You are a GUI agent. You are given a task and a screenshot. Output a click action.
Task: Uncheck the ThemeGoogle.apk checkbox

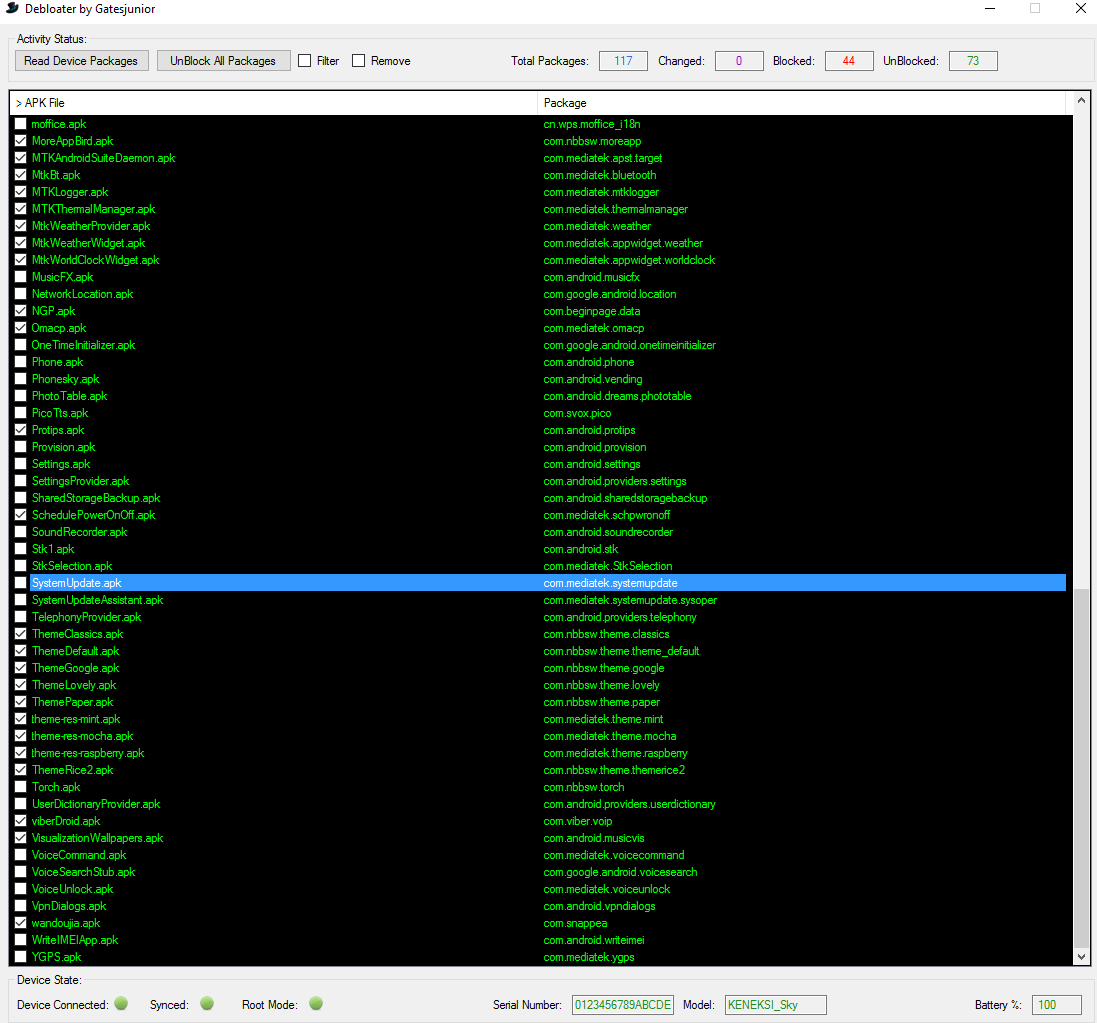point(20,668)
